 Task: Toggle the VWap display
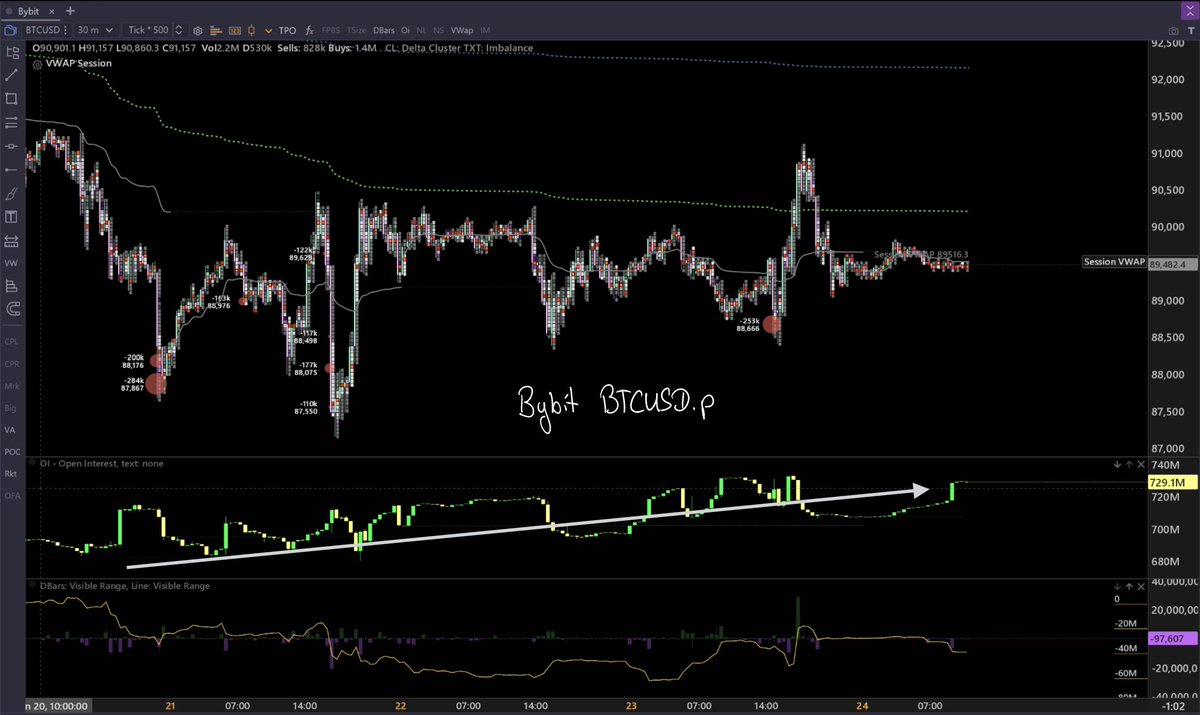click(x=462, y=30)
